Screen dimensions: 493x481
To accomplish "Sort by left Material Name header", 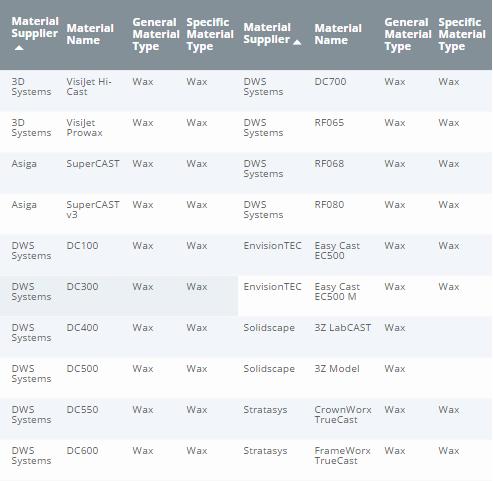I will point(90,34).
